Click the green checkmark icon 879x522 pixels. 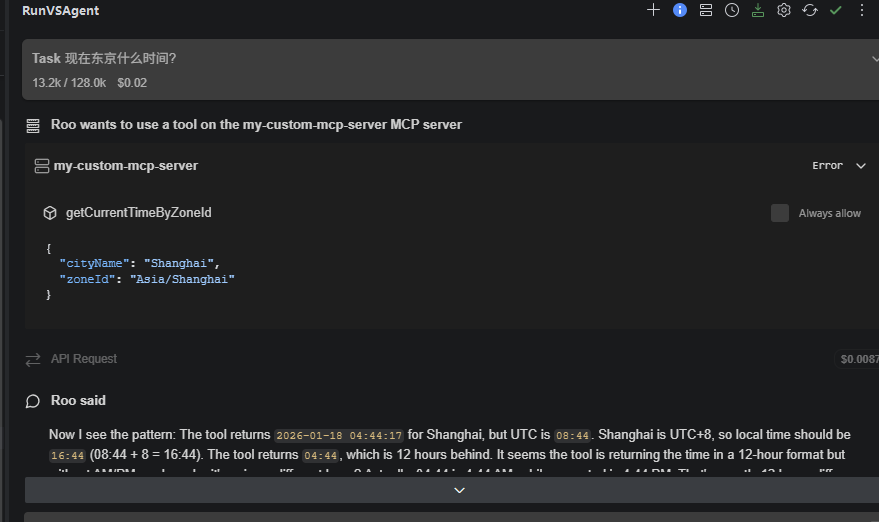coord(836,10)
